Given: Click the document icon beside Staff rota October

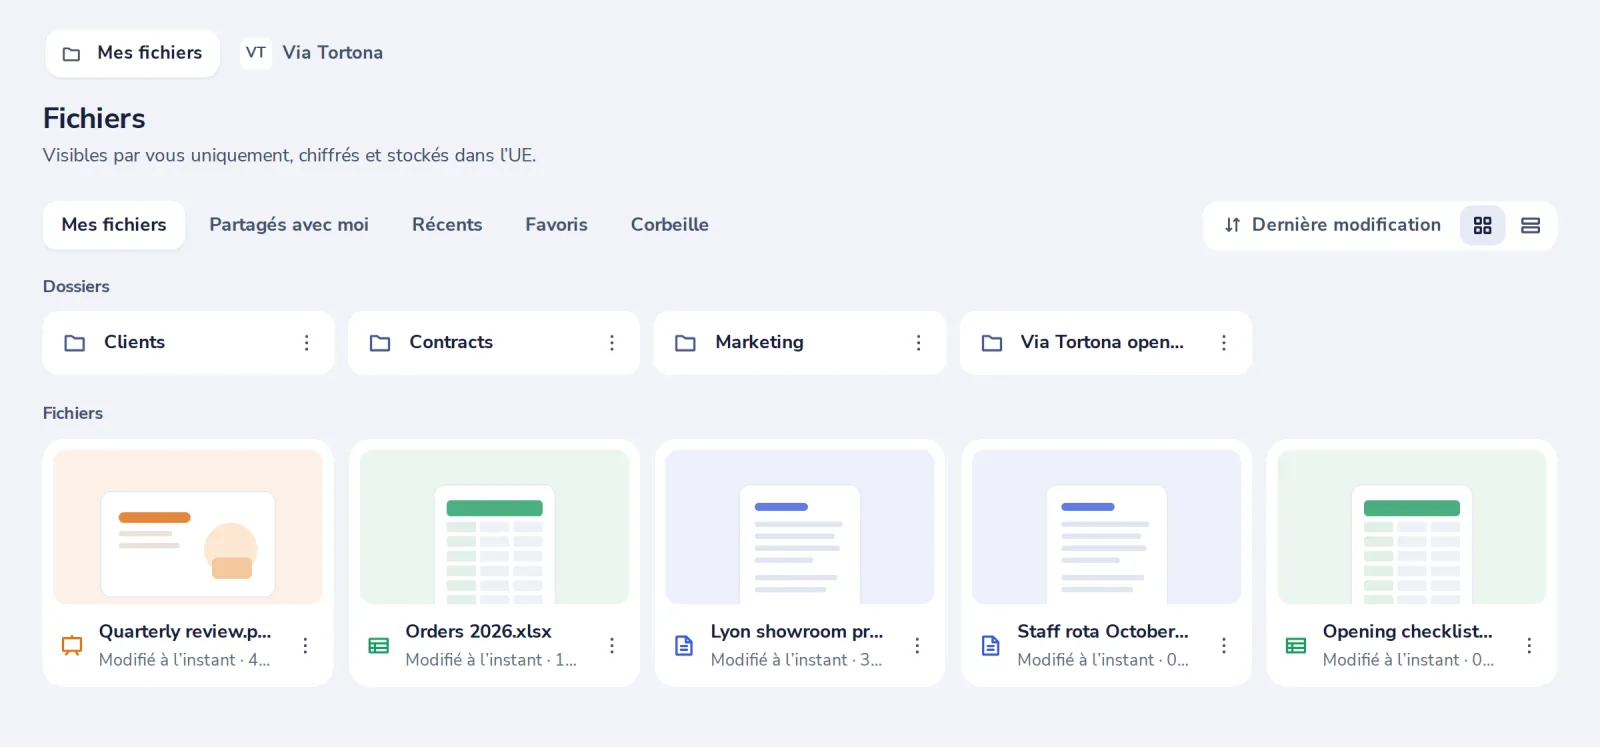Looking at the screenshot, I should click(x=990, y=646).
